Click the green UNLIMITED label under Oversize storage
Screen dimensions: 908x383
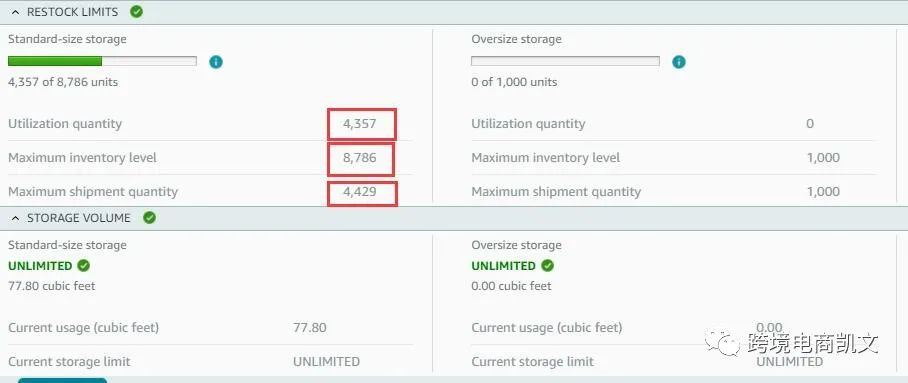[503, 266]
